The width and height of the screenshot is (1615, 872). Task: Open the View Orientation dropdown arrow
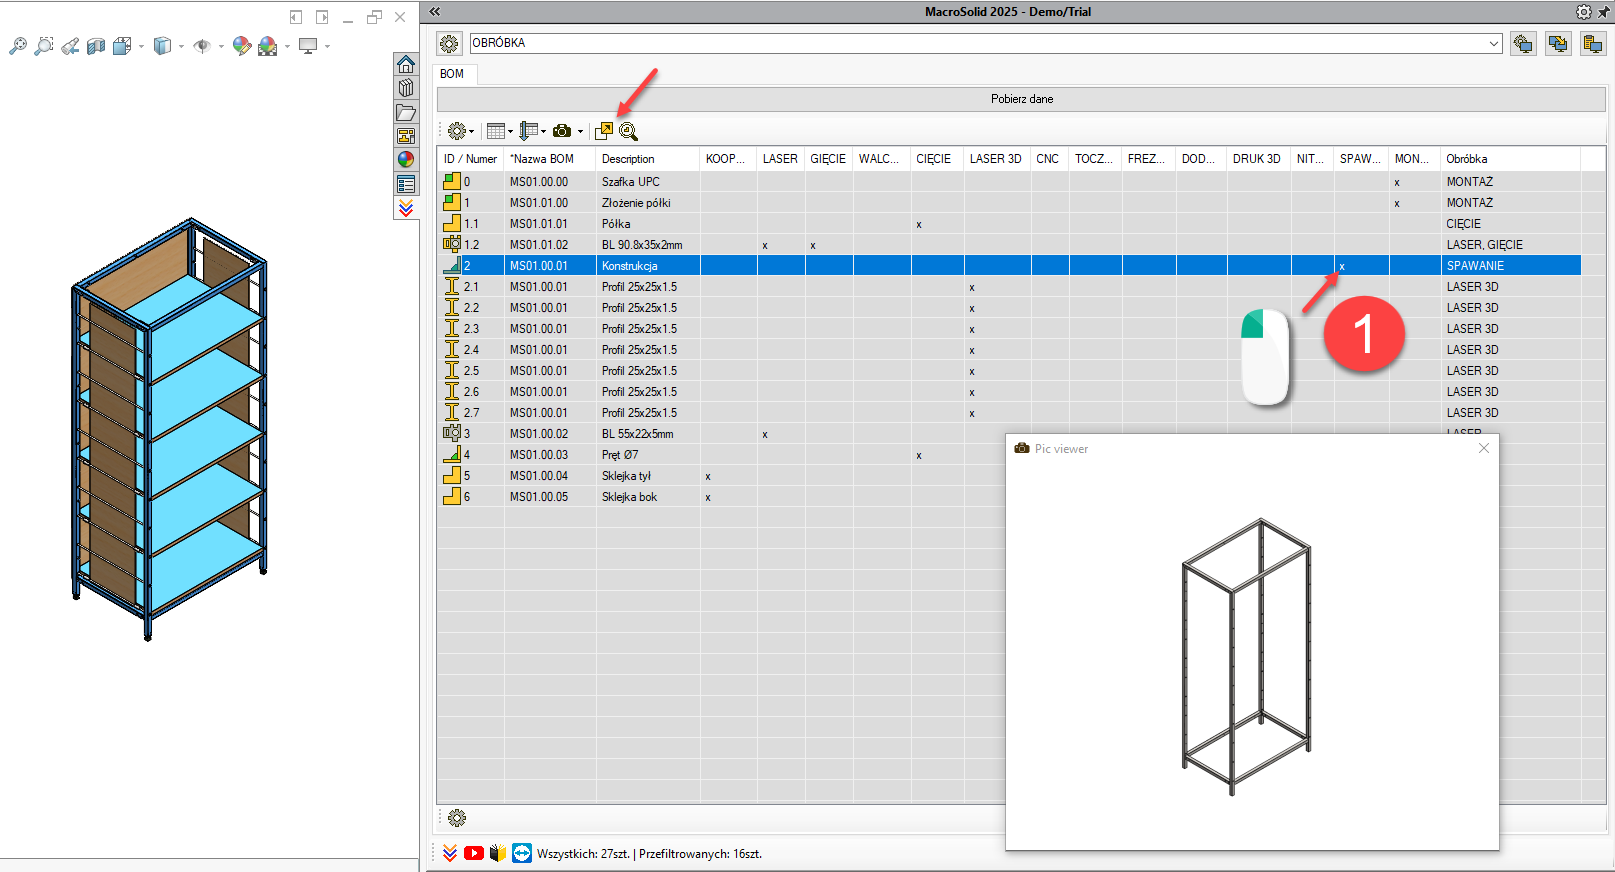[141, 46]
